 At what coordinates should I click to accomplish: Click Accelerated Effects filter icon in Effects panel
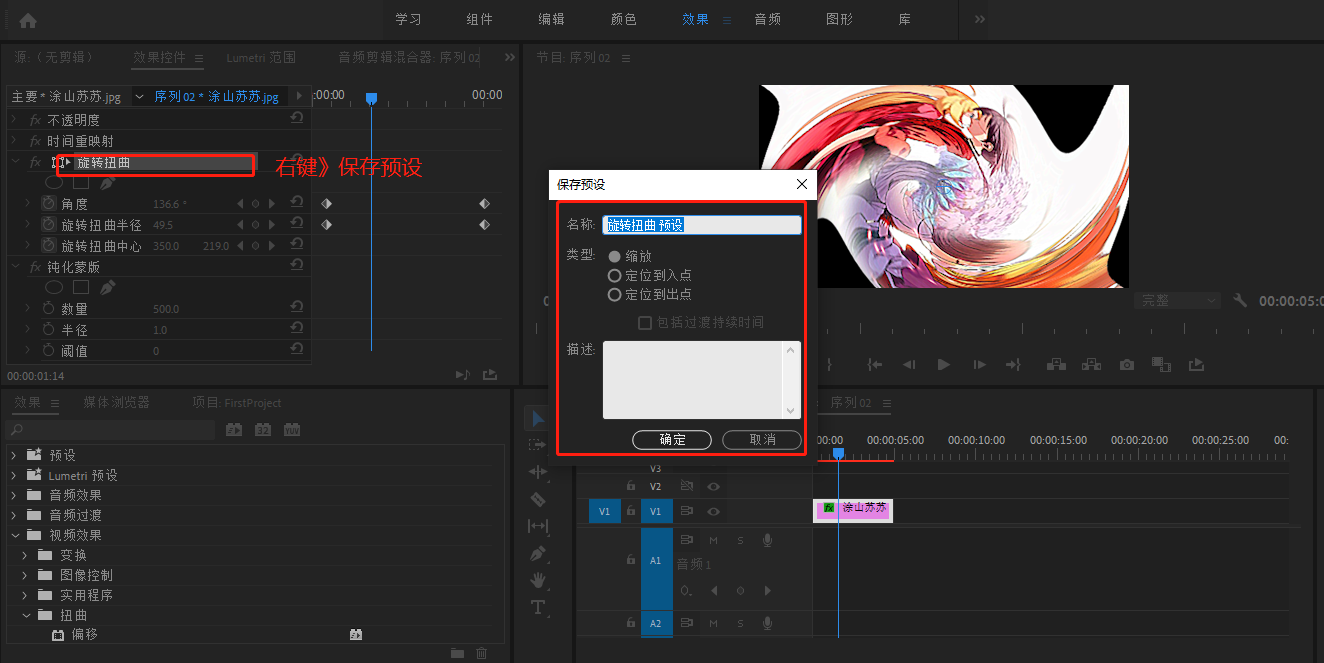[234, 429]
